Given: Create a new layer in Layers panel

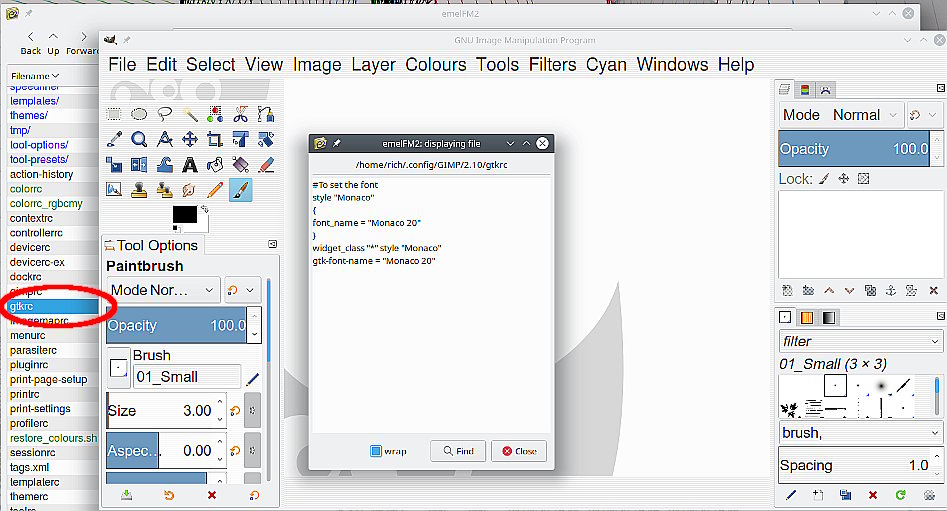Looking at the screenshot, I should click(x=787, y=291).
